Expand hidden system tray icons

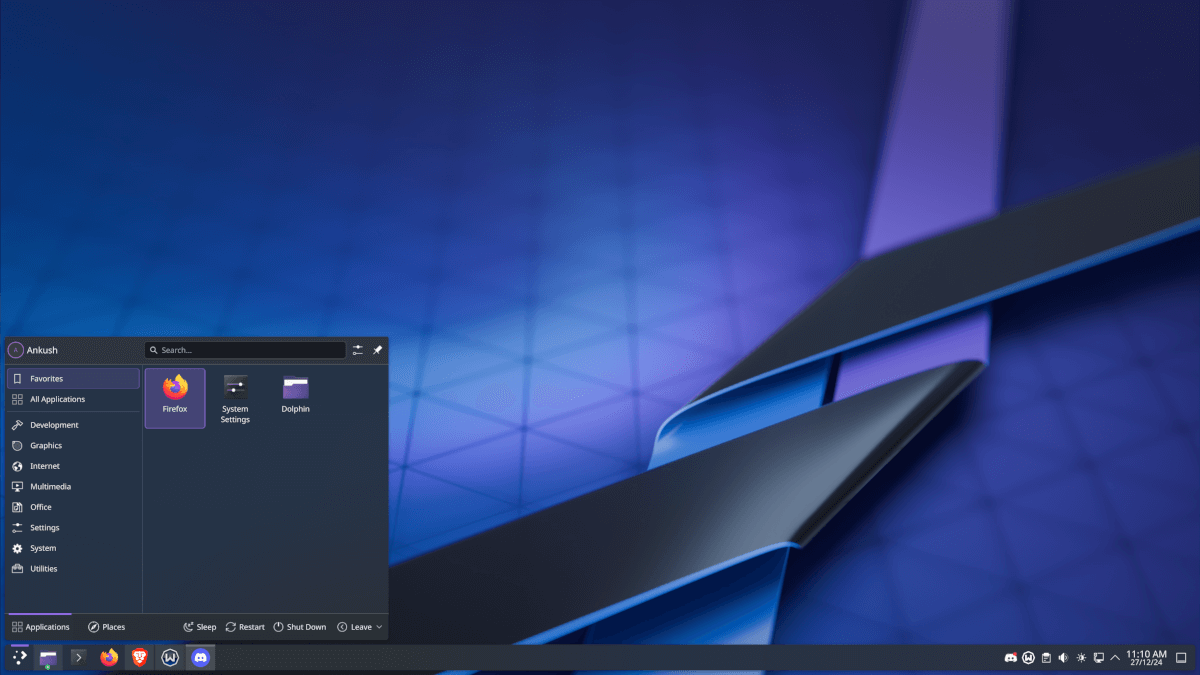tap(1115, 657)
